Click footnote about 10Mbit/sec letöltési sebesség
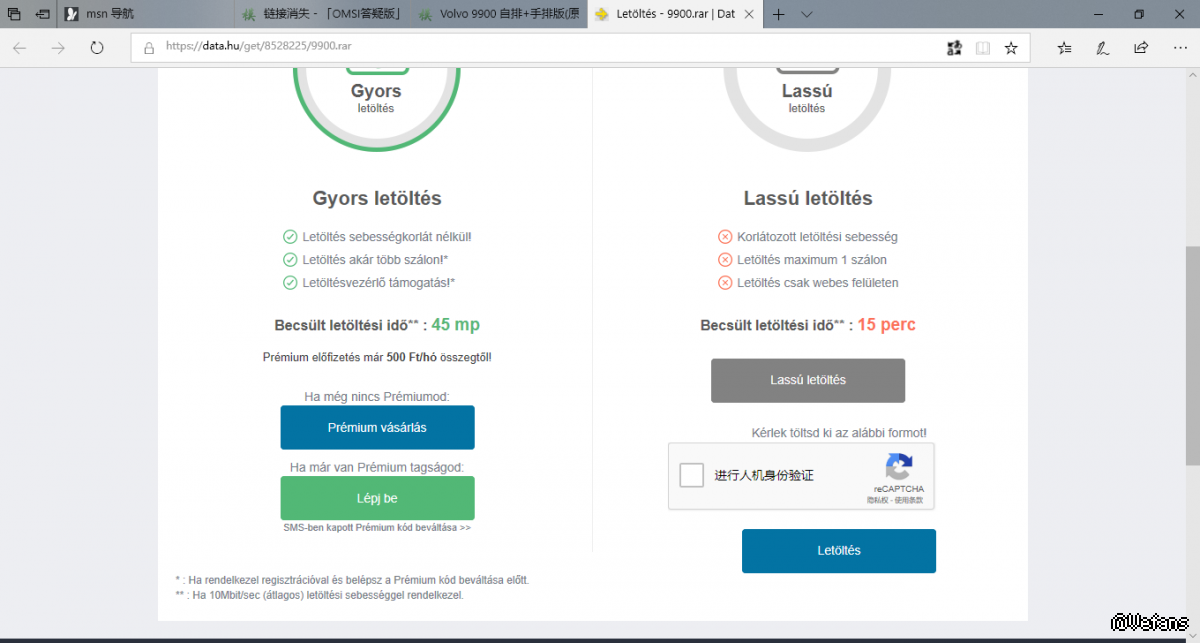This screenshot has height=643, width=1200. [x=319, y=595]
